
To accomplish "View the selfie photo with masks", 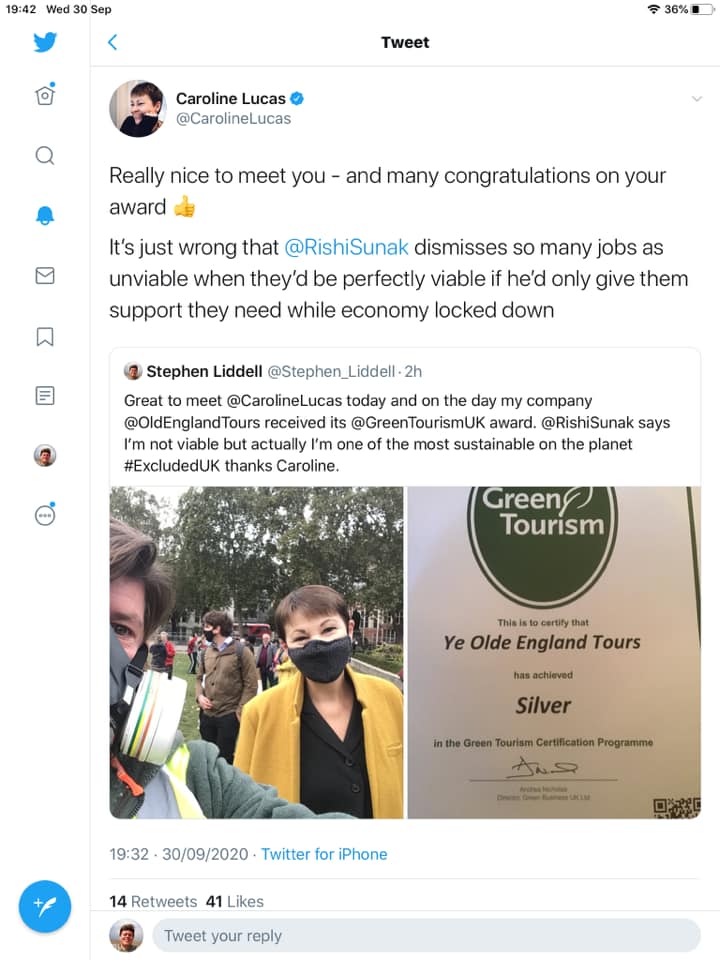I will 257,652.
